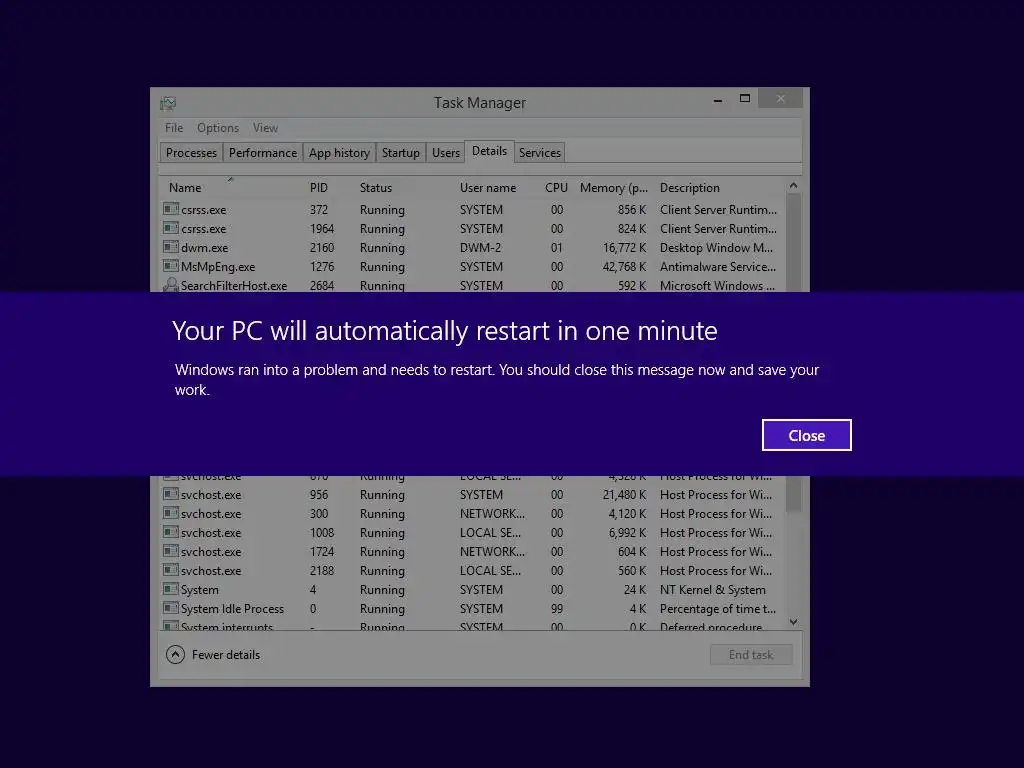Click memory value 21,480 K
This screenshot has width=1024, height=768.
click(624, 494)
